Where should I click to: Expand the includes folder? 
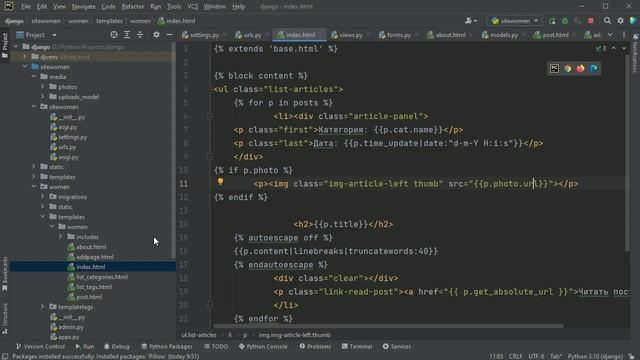point(61,237)
